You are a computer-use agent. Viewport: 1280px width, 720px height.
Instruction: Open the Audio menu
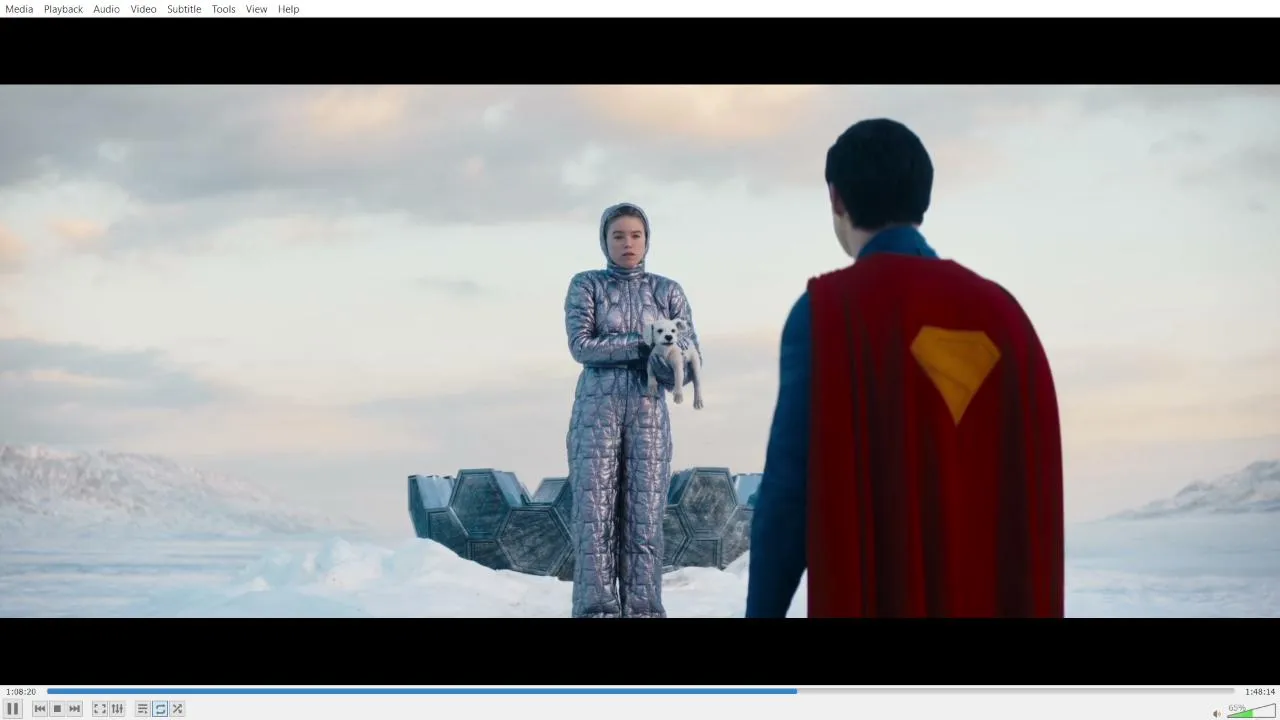tap(107, 9)
